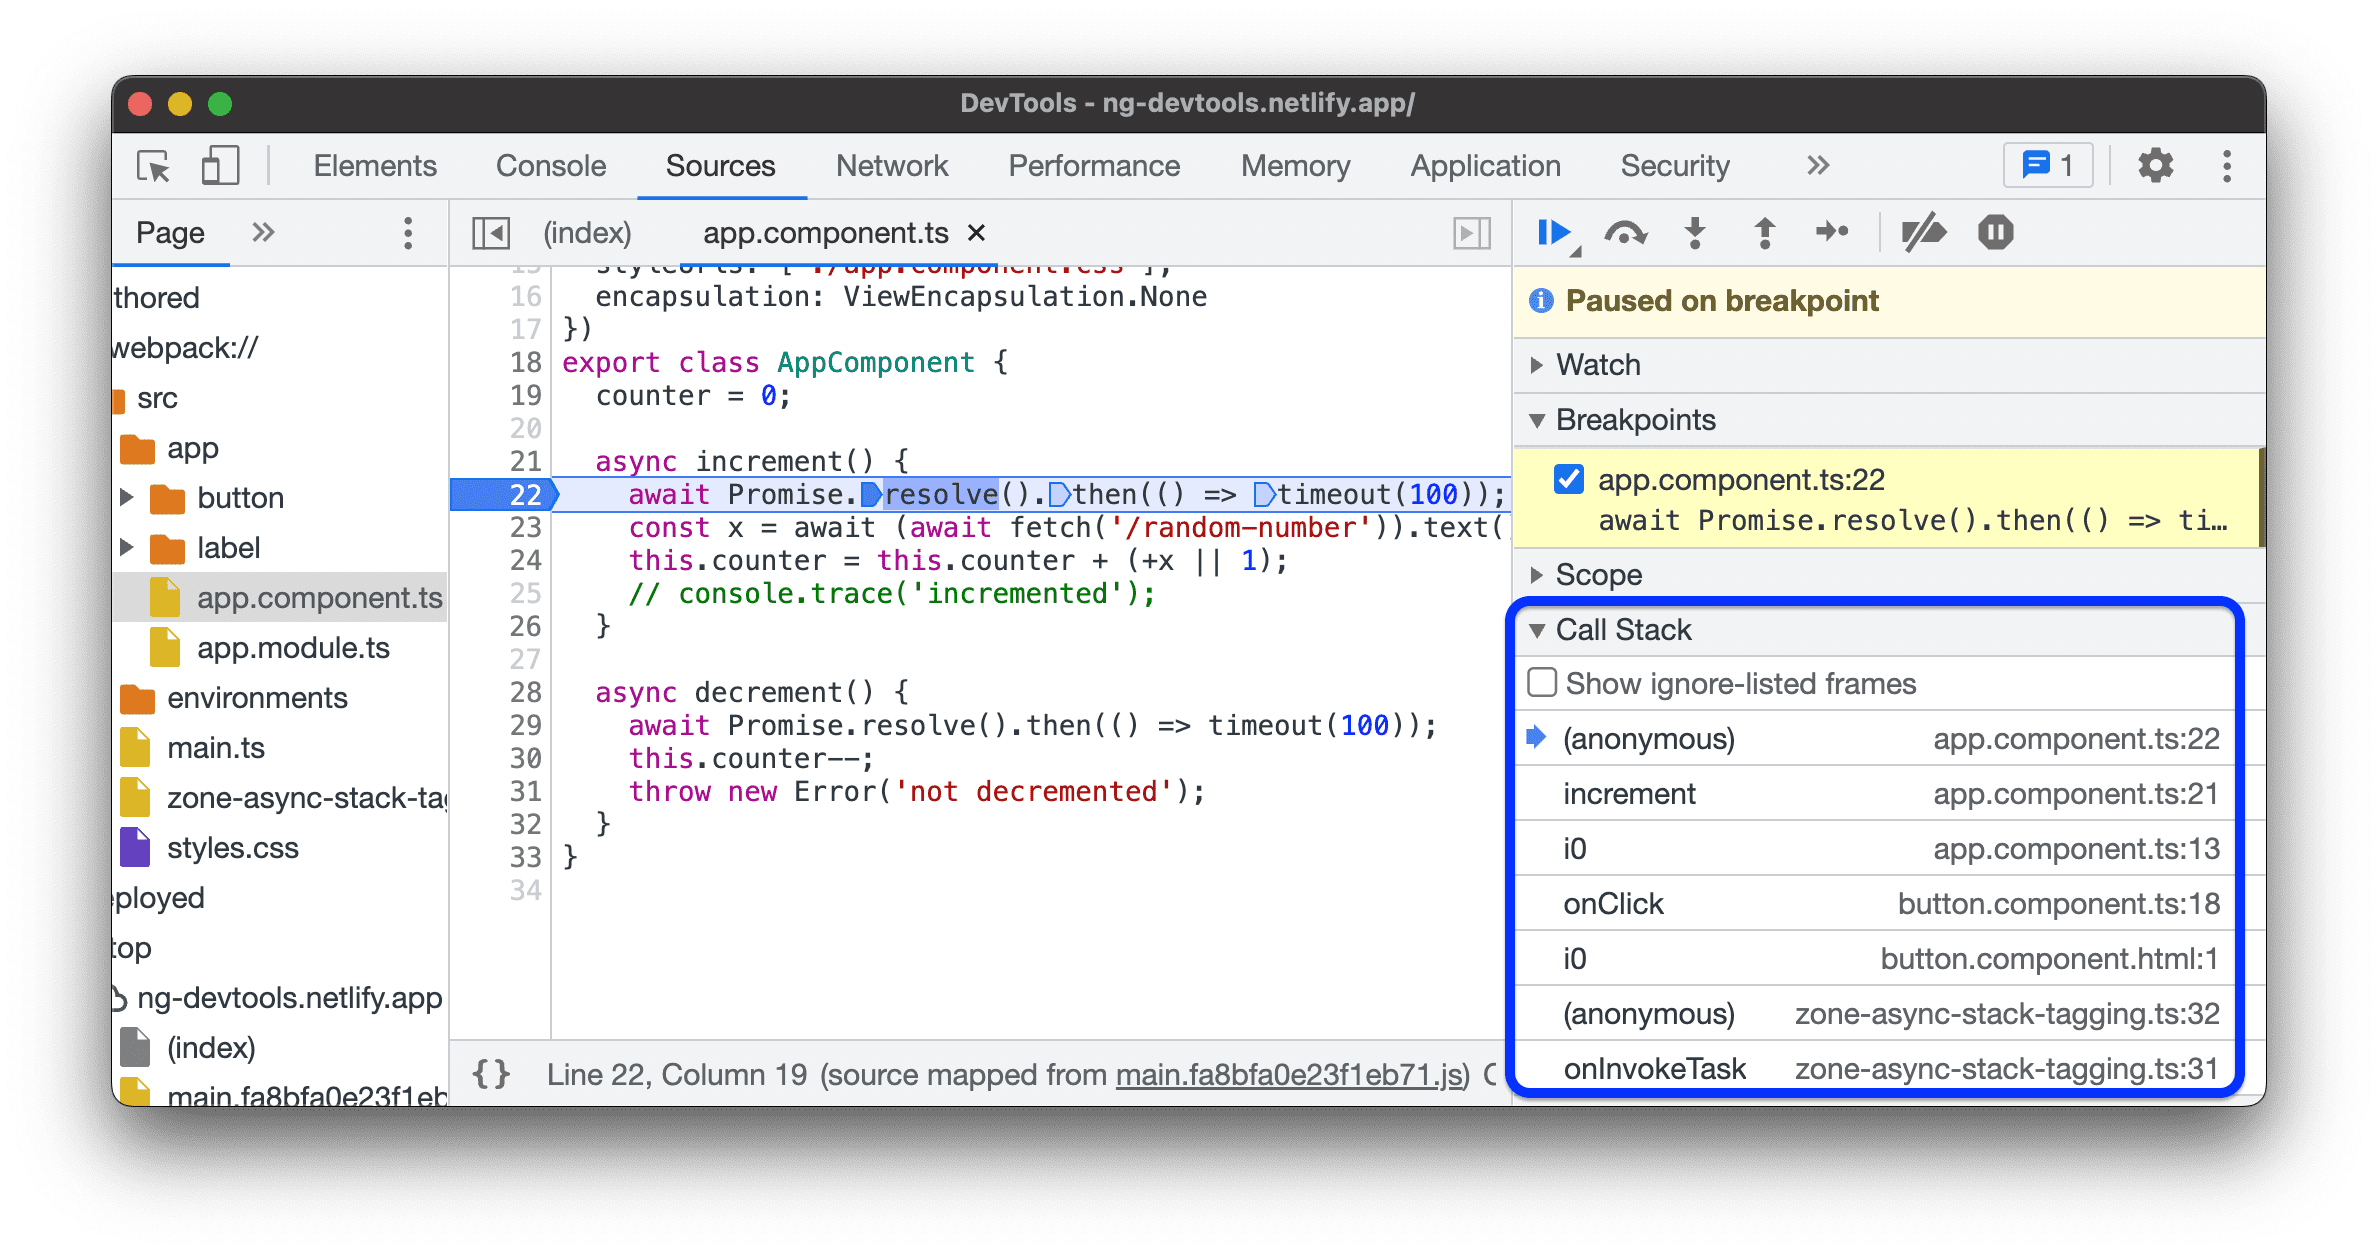Collapse the Call Stack panel

click(x=1543, y=631)
